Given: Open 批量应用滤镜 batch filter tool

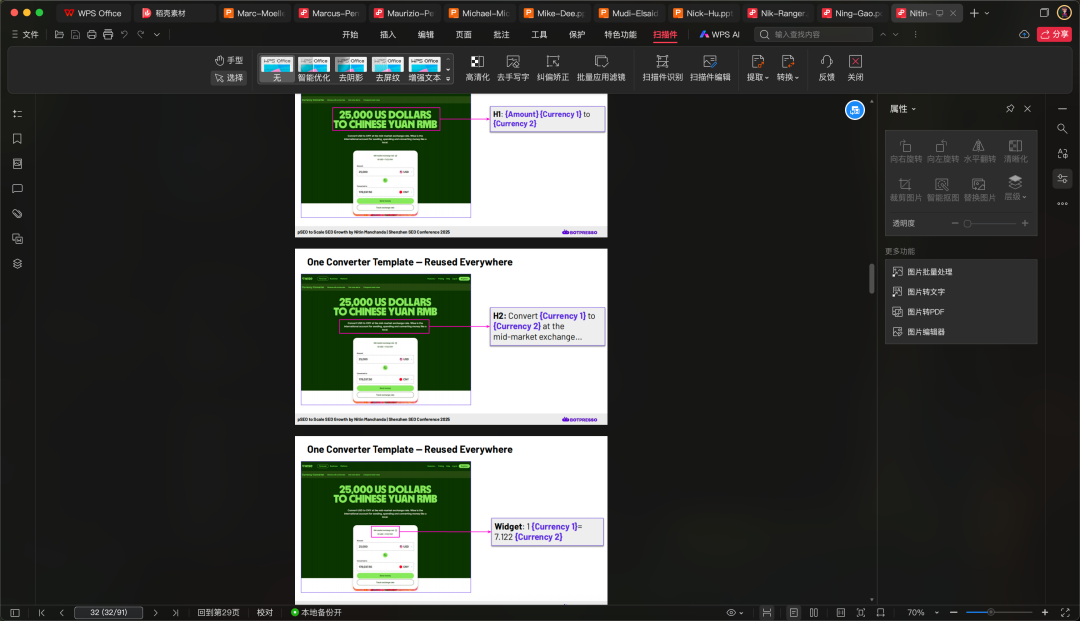Looking at the screenshot, I should [x=601, y=69].
